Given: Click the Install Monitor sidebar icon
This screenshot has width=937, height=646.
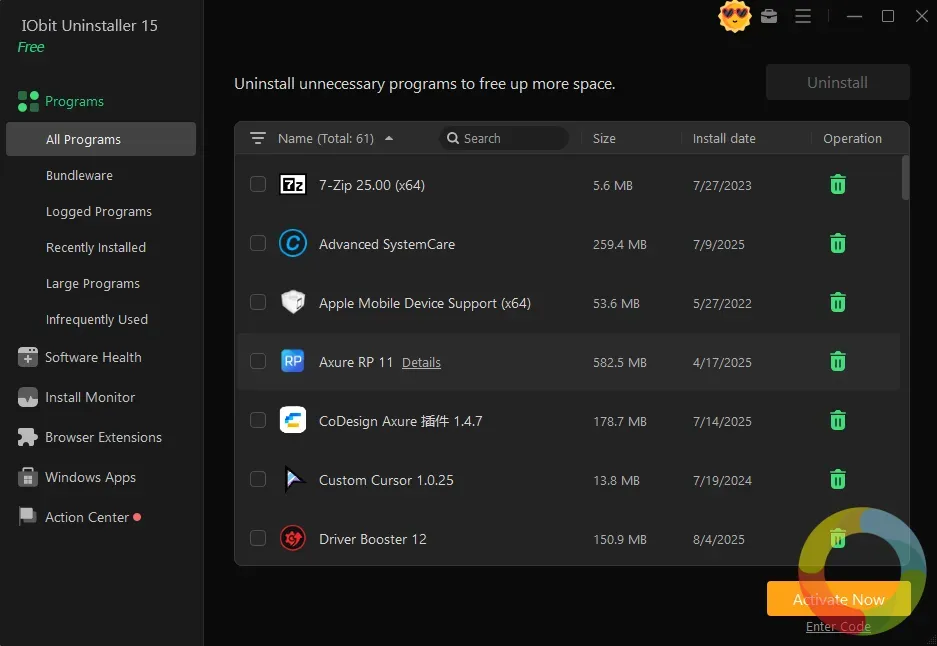Looking at the screenshot, I should [27, 397].
